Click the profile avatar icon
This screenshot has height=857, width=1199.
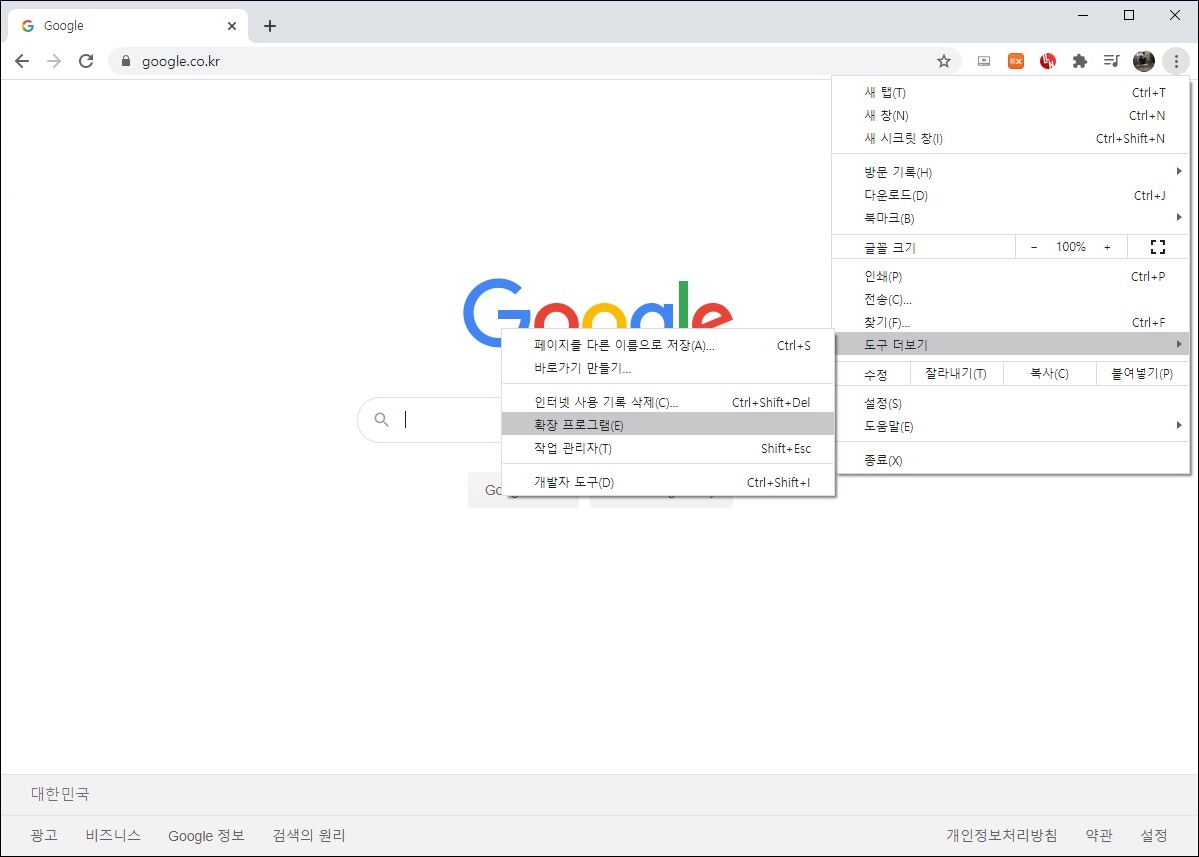click(1144, 61)
